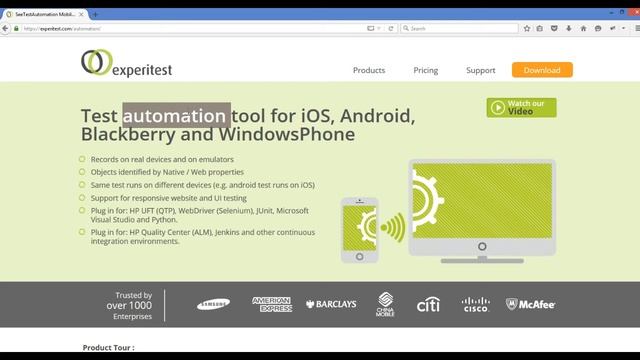This screenshot has width=640, height=360.
Task: Click the China Mobile logo
Action: 385,304
